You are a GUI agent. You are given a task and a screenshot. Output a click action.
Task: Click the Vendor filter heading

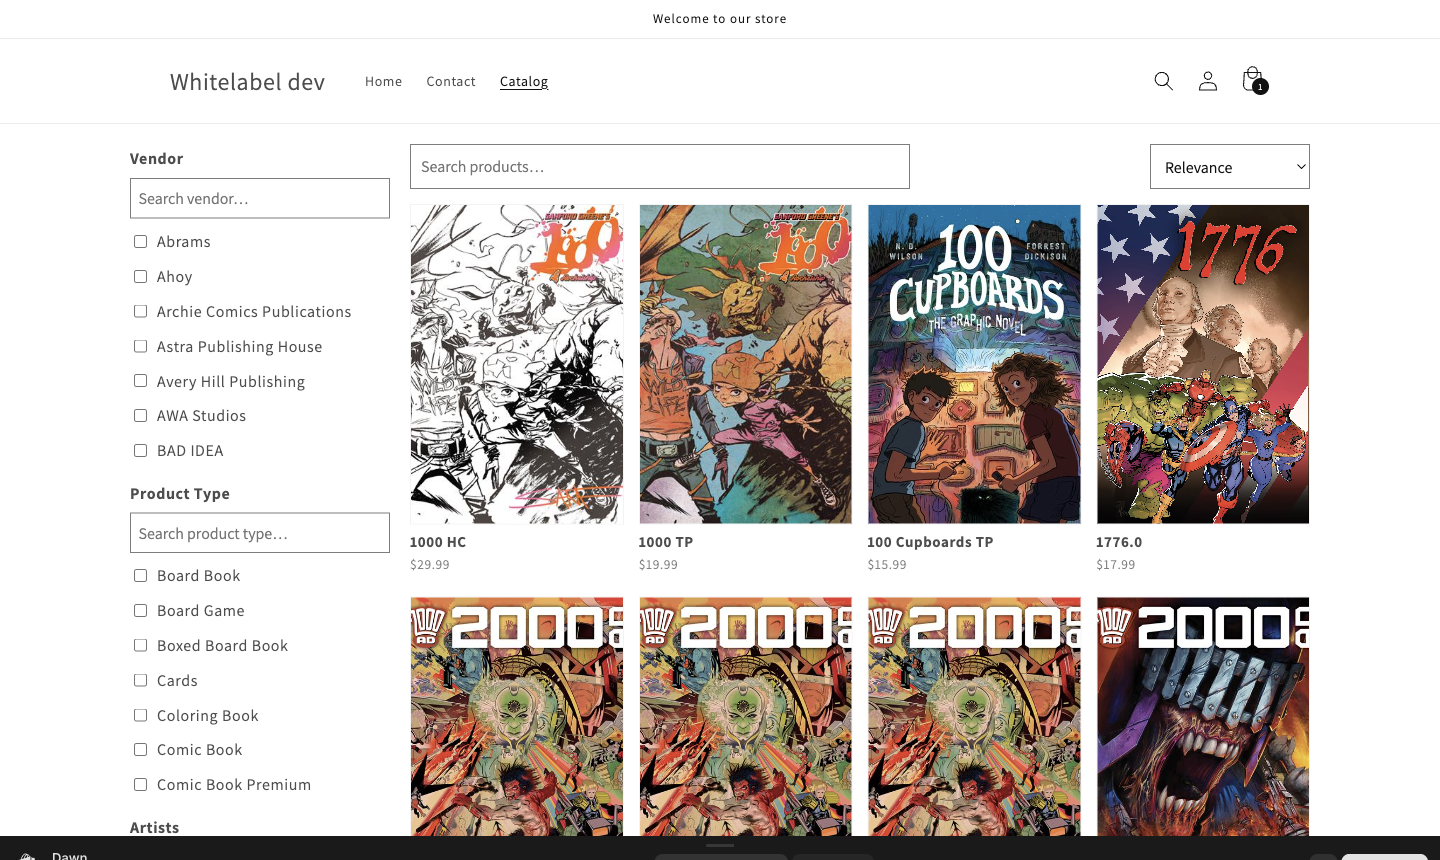coord(157,158)
